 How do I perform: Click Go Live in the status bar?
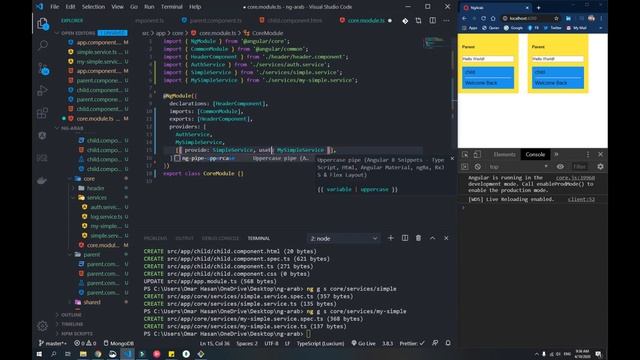(363, 343)
